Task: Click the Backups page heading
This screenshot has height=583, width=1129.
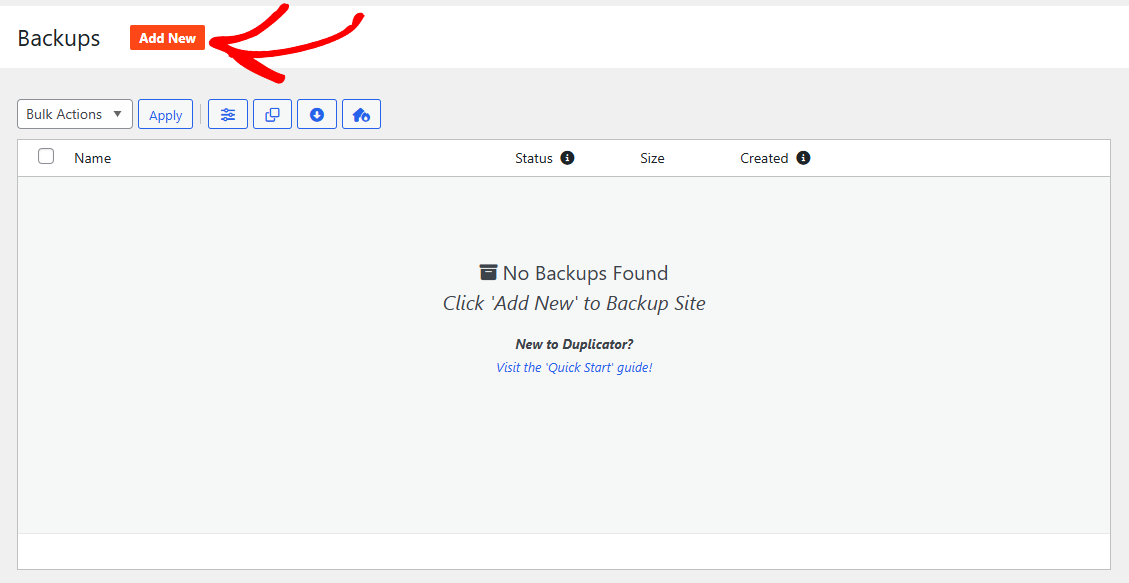Action: click(x=59, y=38)
